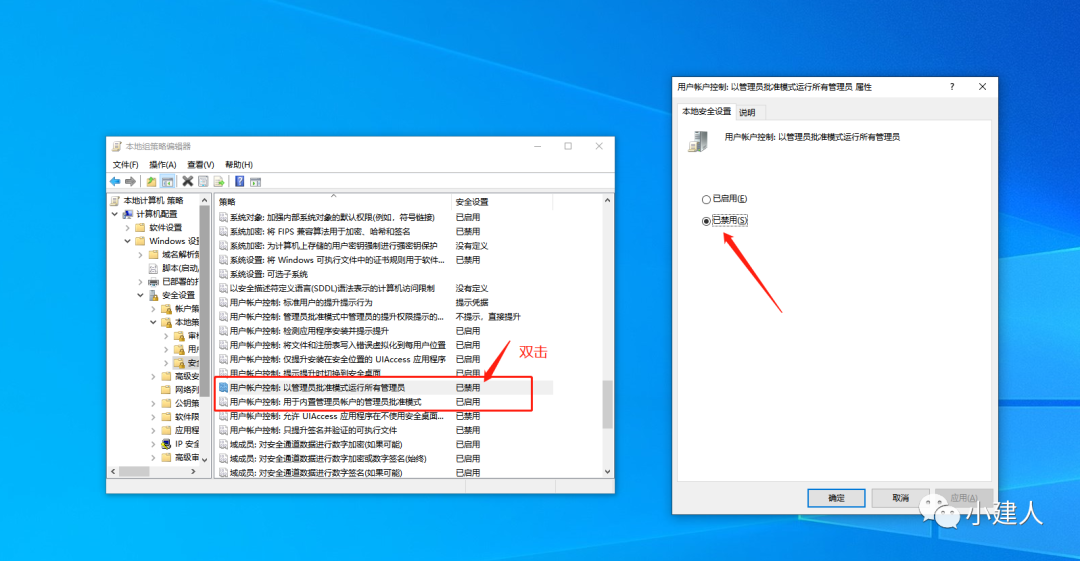Collapse the 计算机配置 node

coord(115,214)
